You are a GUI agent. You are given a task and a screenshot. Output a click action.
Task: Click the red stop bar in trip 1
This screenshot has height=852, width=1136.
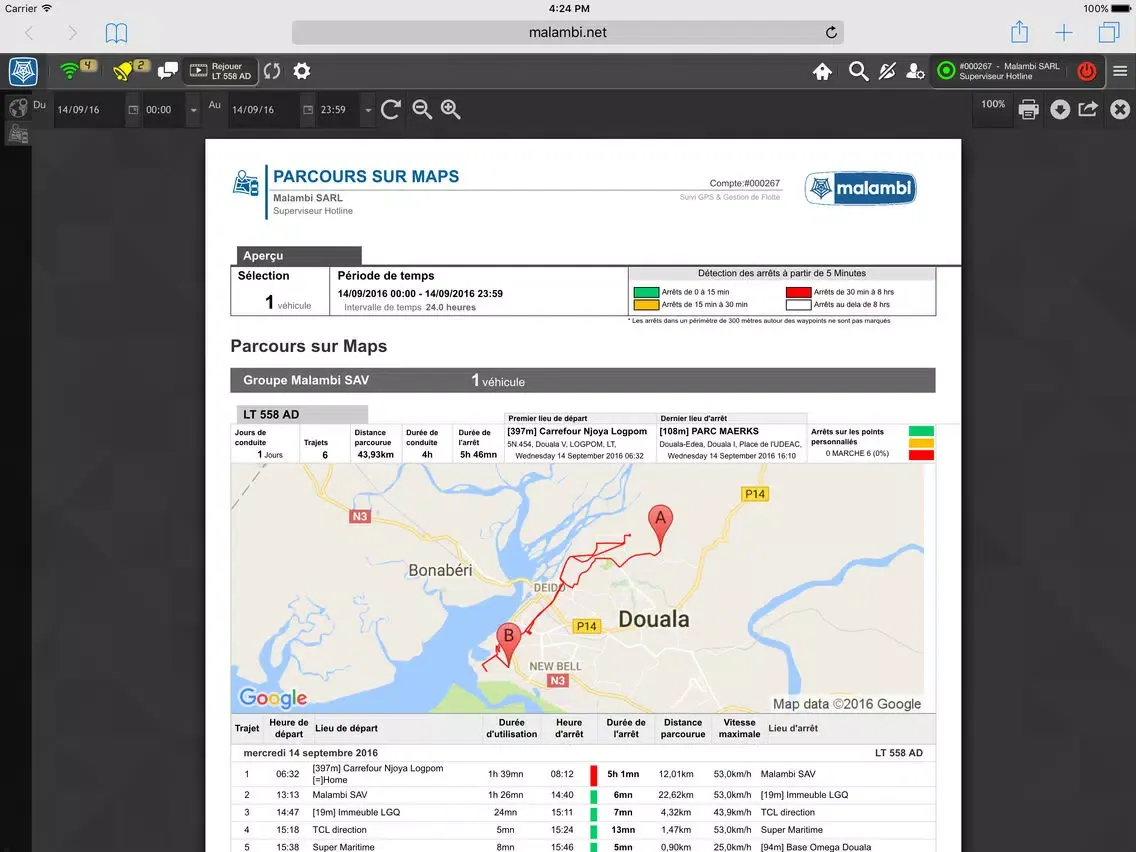click(x=593, y=774)
